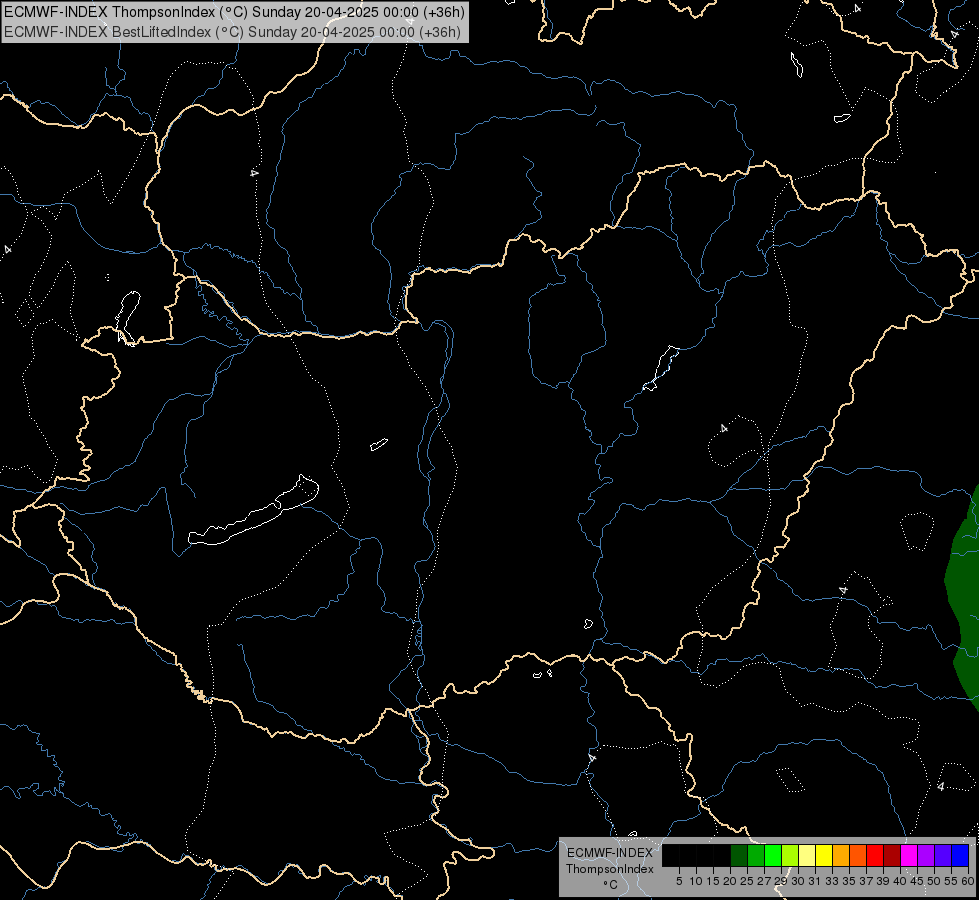Image resolution: width=979 pixels, height=900 pixels.
Task: Pick the lime 29-30 legend swatch
Action: click(x=790, y=856)
